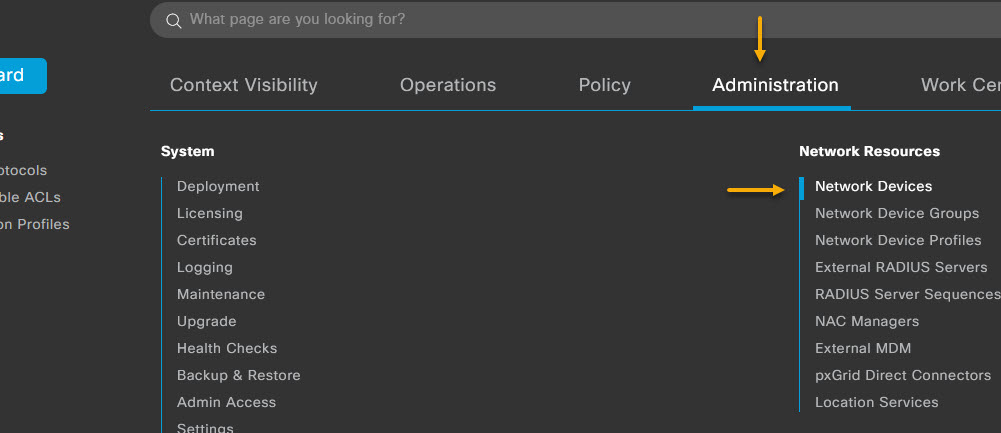The width and height of the screenshot is (1001, 433).
Task: Select the Administration tab
Action: coord(775,85)
